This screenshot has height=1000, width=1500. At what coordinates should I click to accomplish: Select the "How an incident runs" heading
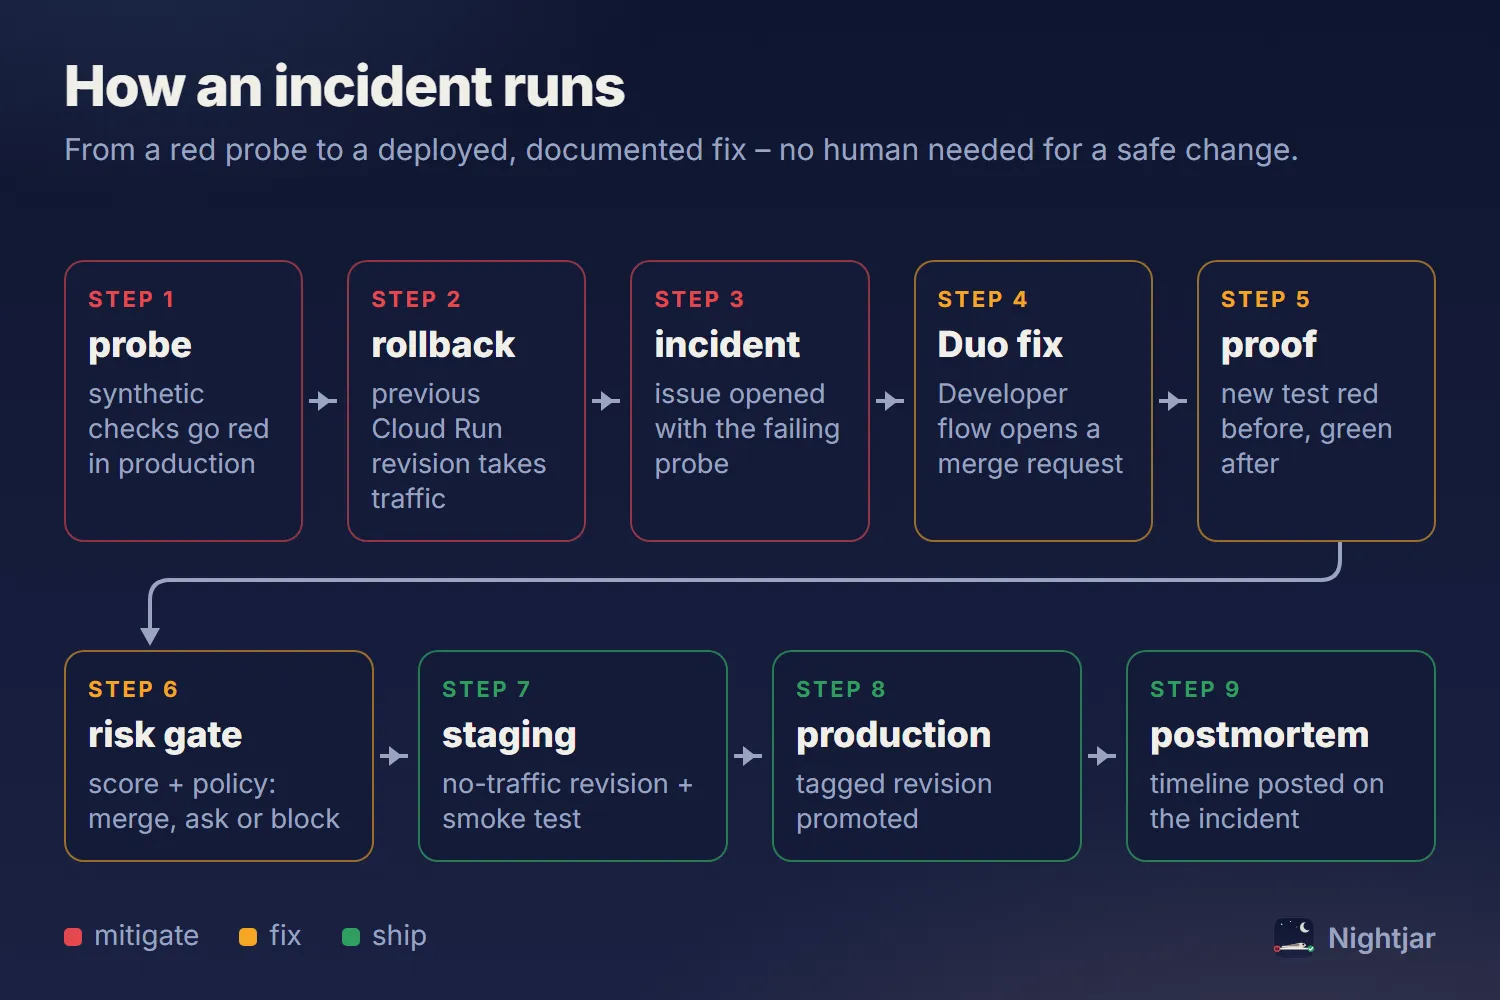pyautogui.click(x=345, y=86)
